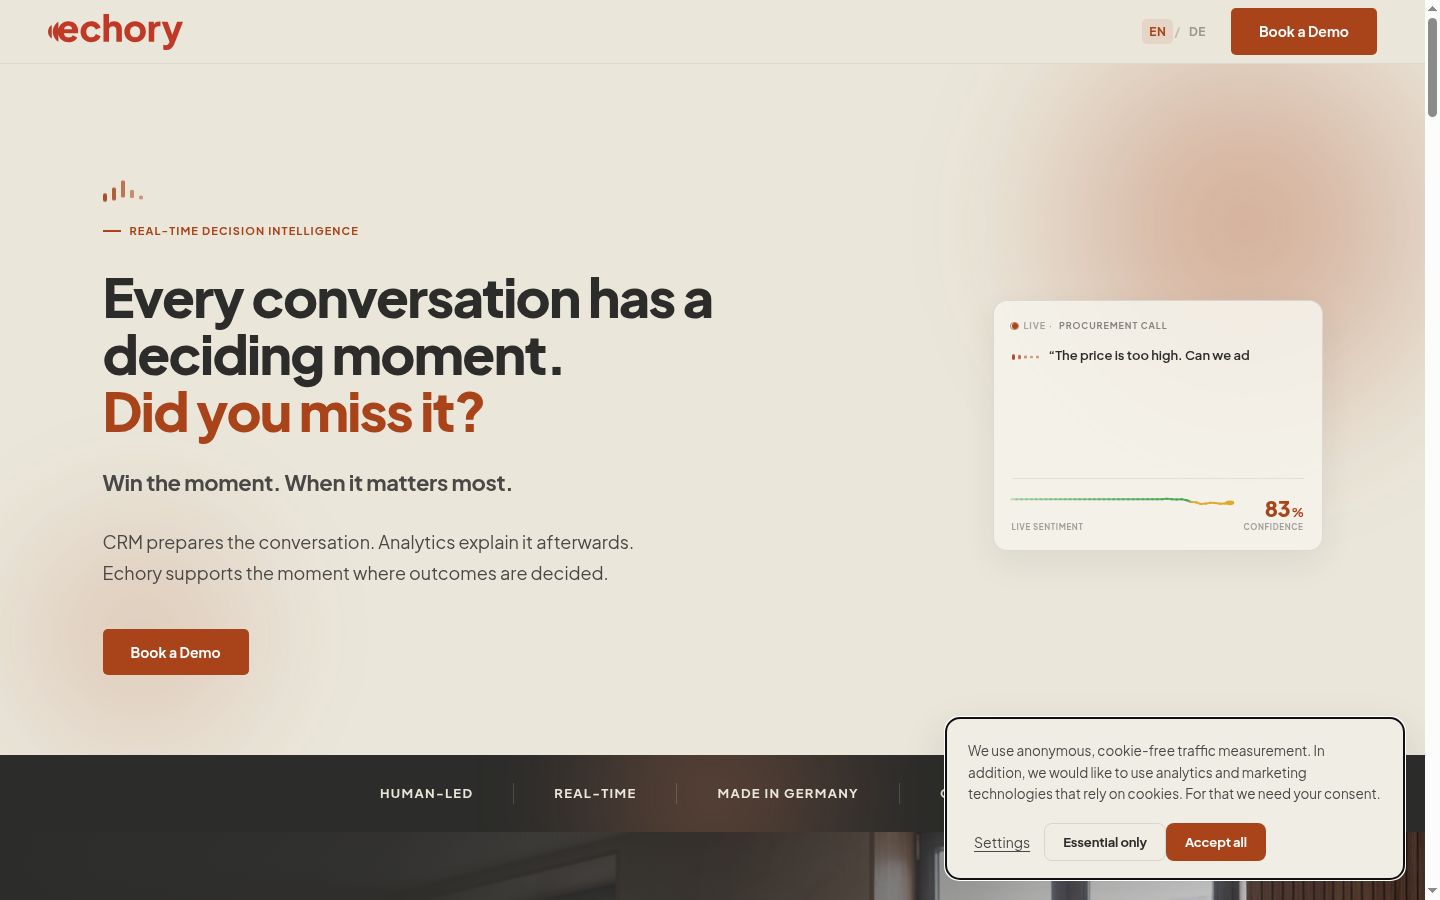
Task: Click 'Win the moment' subheading
Action: [x=307, y=484]
